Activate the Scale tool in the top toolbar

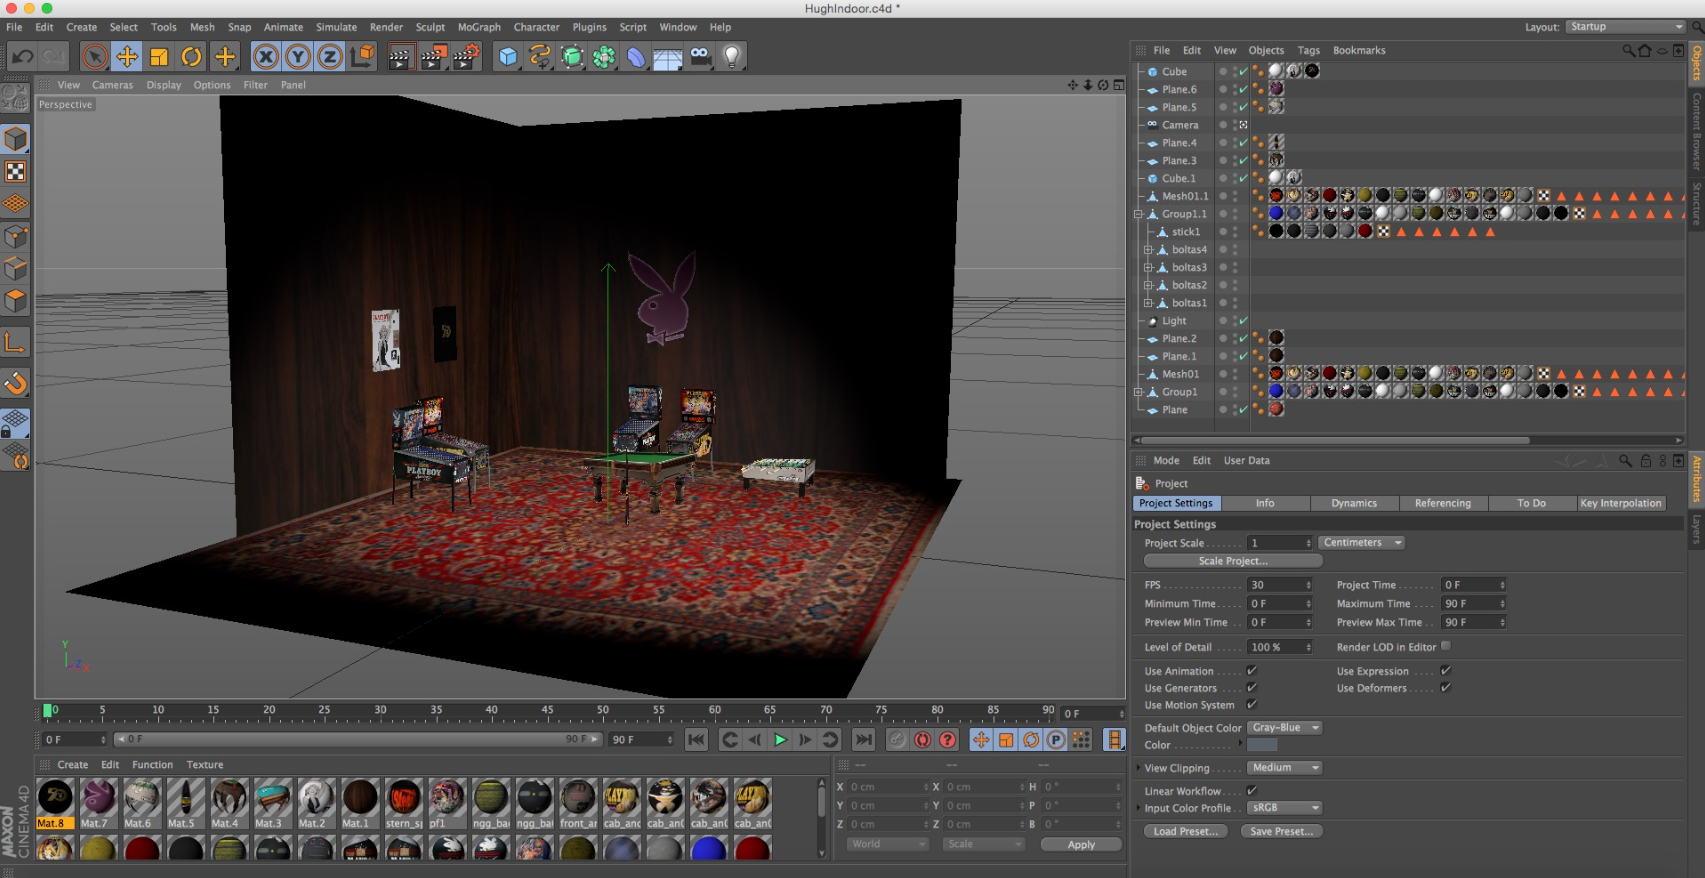(159, 57)
